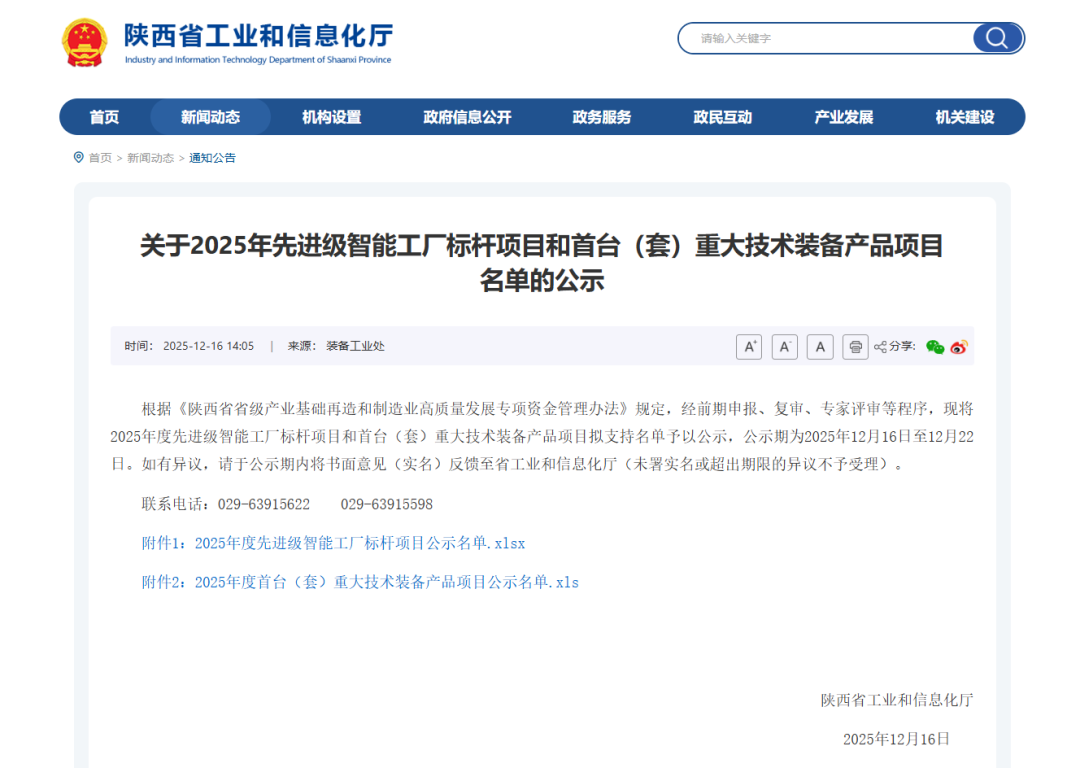Go to the 产业发展 section
The width and height of the screenshot is (1080, 768).
tap(843, 117)
